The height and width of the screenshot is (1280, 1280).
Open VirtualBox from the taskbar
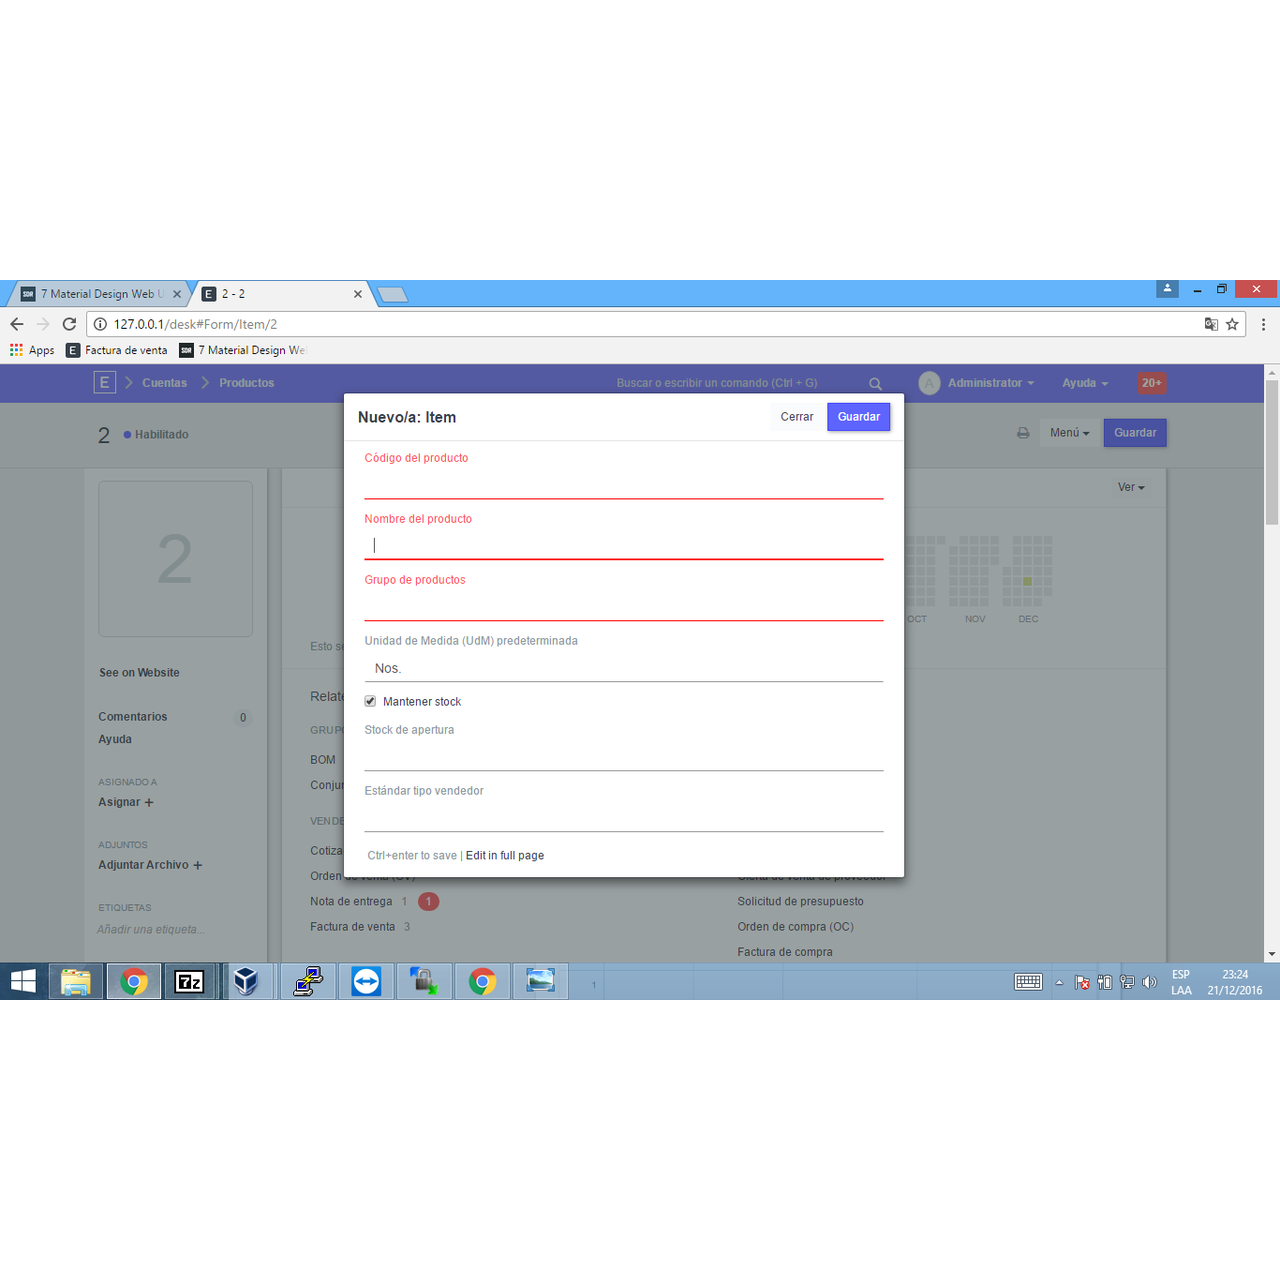point(246,982)
